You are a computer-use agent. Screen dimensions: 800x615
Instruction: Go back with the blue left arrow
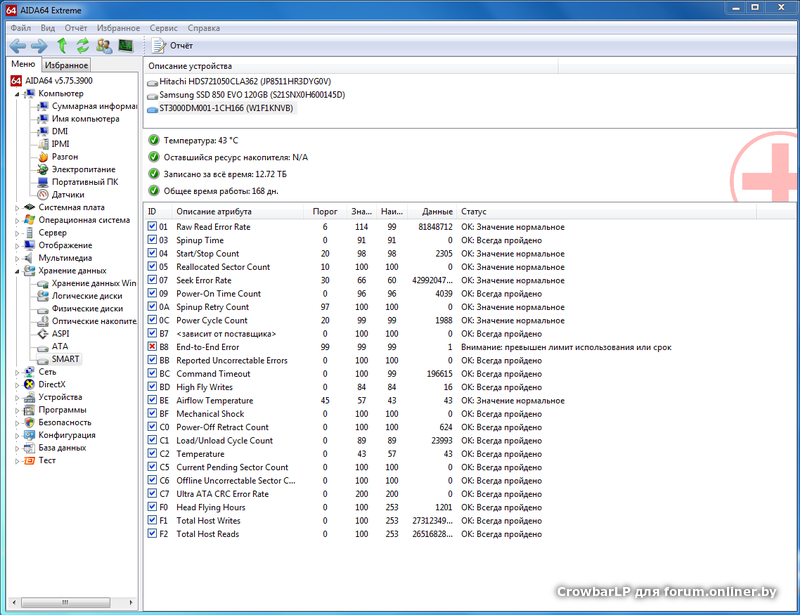click(18, 46)
